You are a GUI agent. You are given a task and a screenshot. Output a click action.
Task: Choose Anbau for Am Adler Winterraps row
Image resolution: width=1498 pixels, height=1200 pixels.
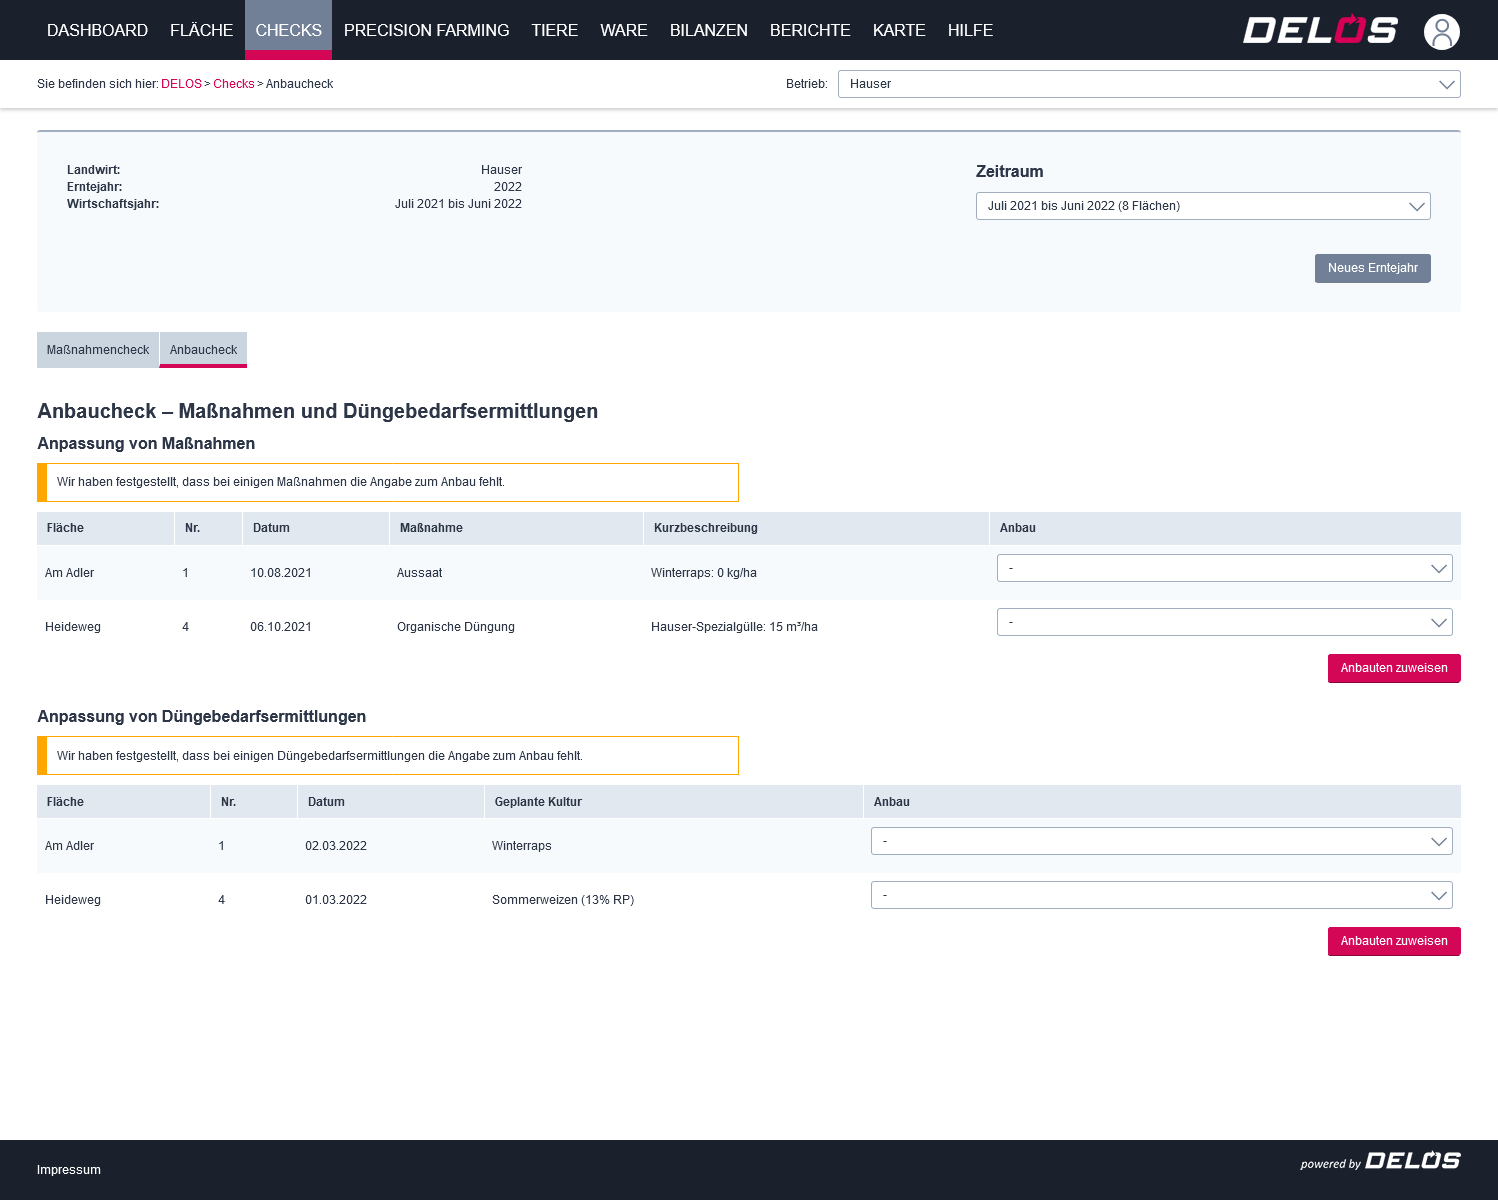1161,841
